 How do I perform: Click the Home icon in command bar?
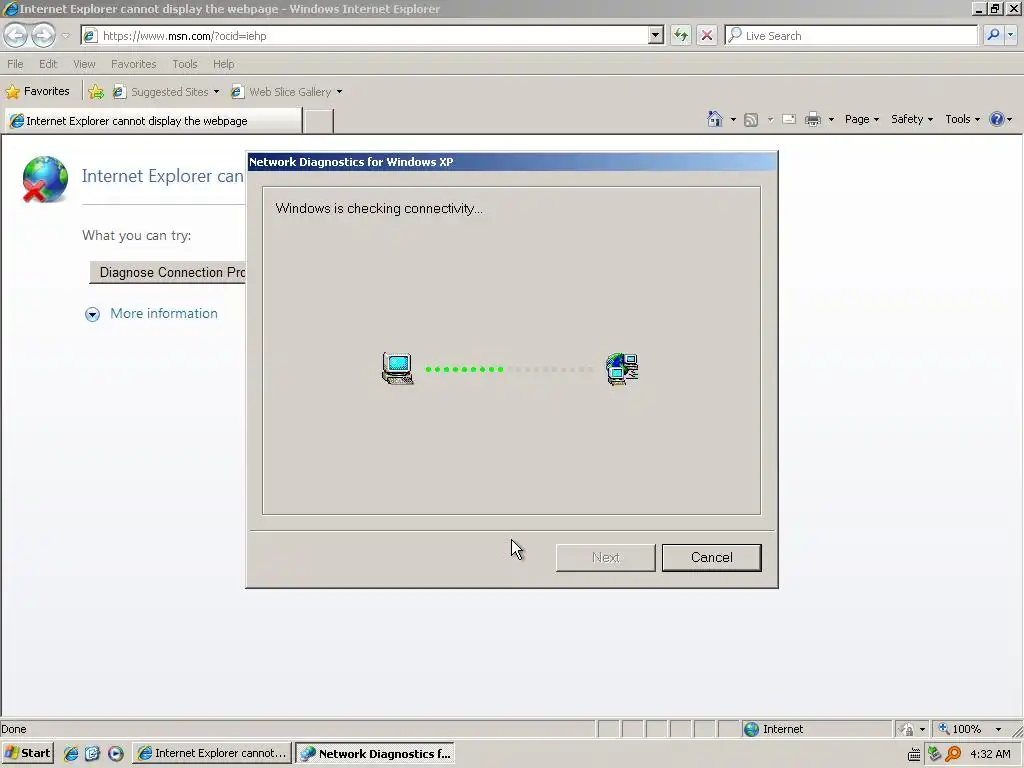(715, 119)
